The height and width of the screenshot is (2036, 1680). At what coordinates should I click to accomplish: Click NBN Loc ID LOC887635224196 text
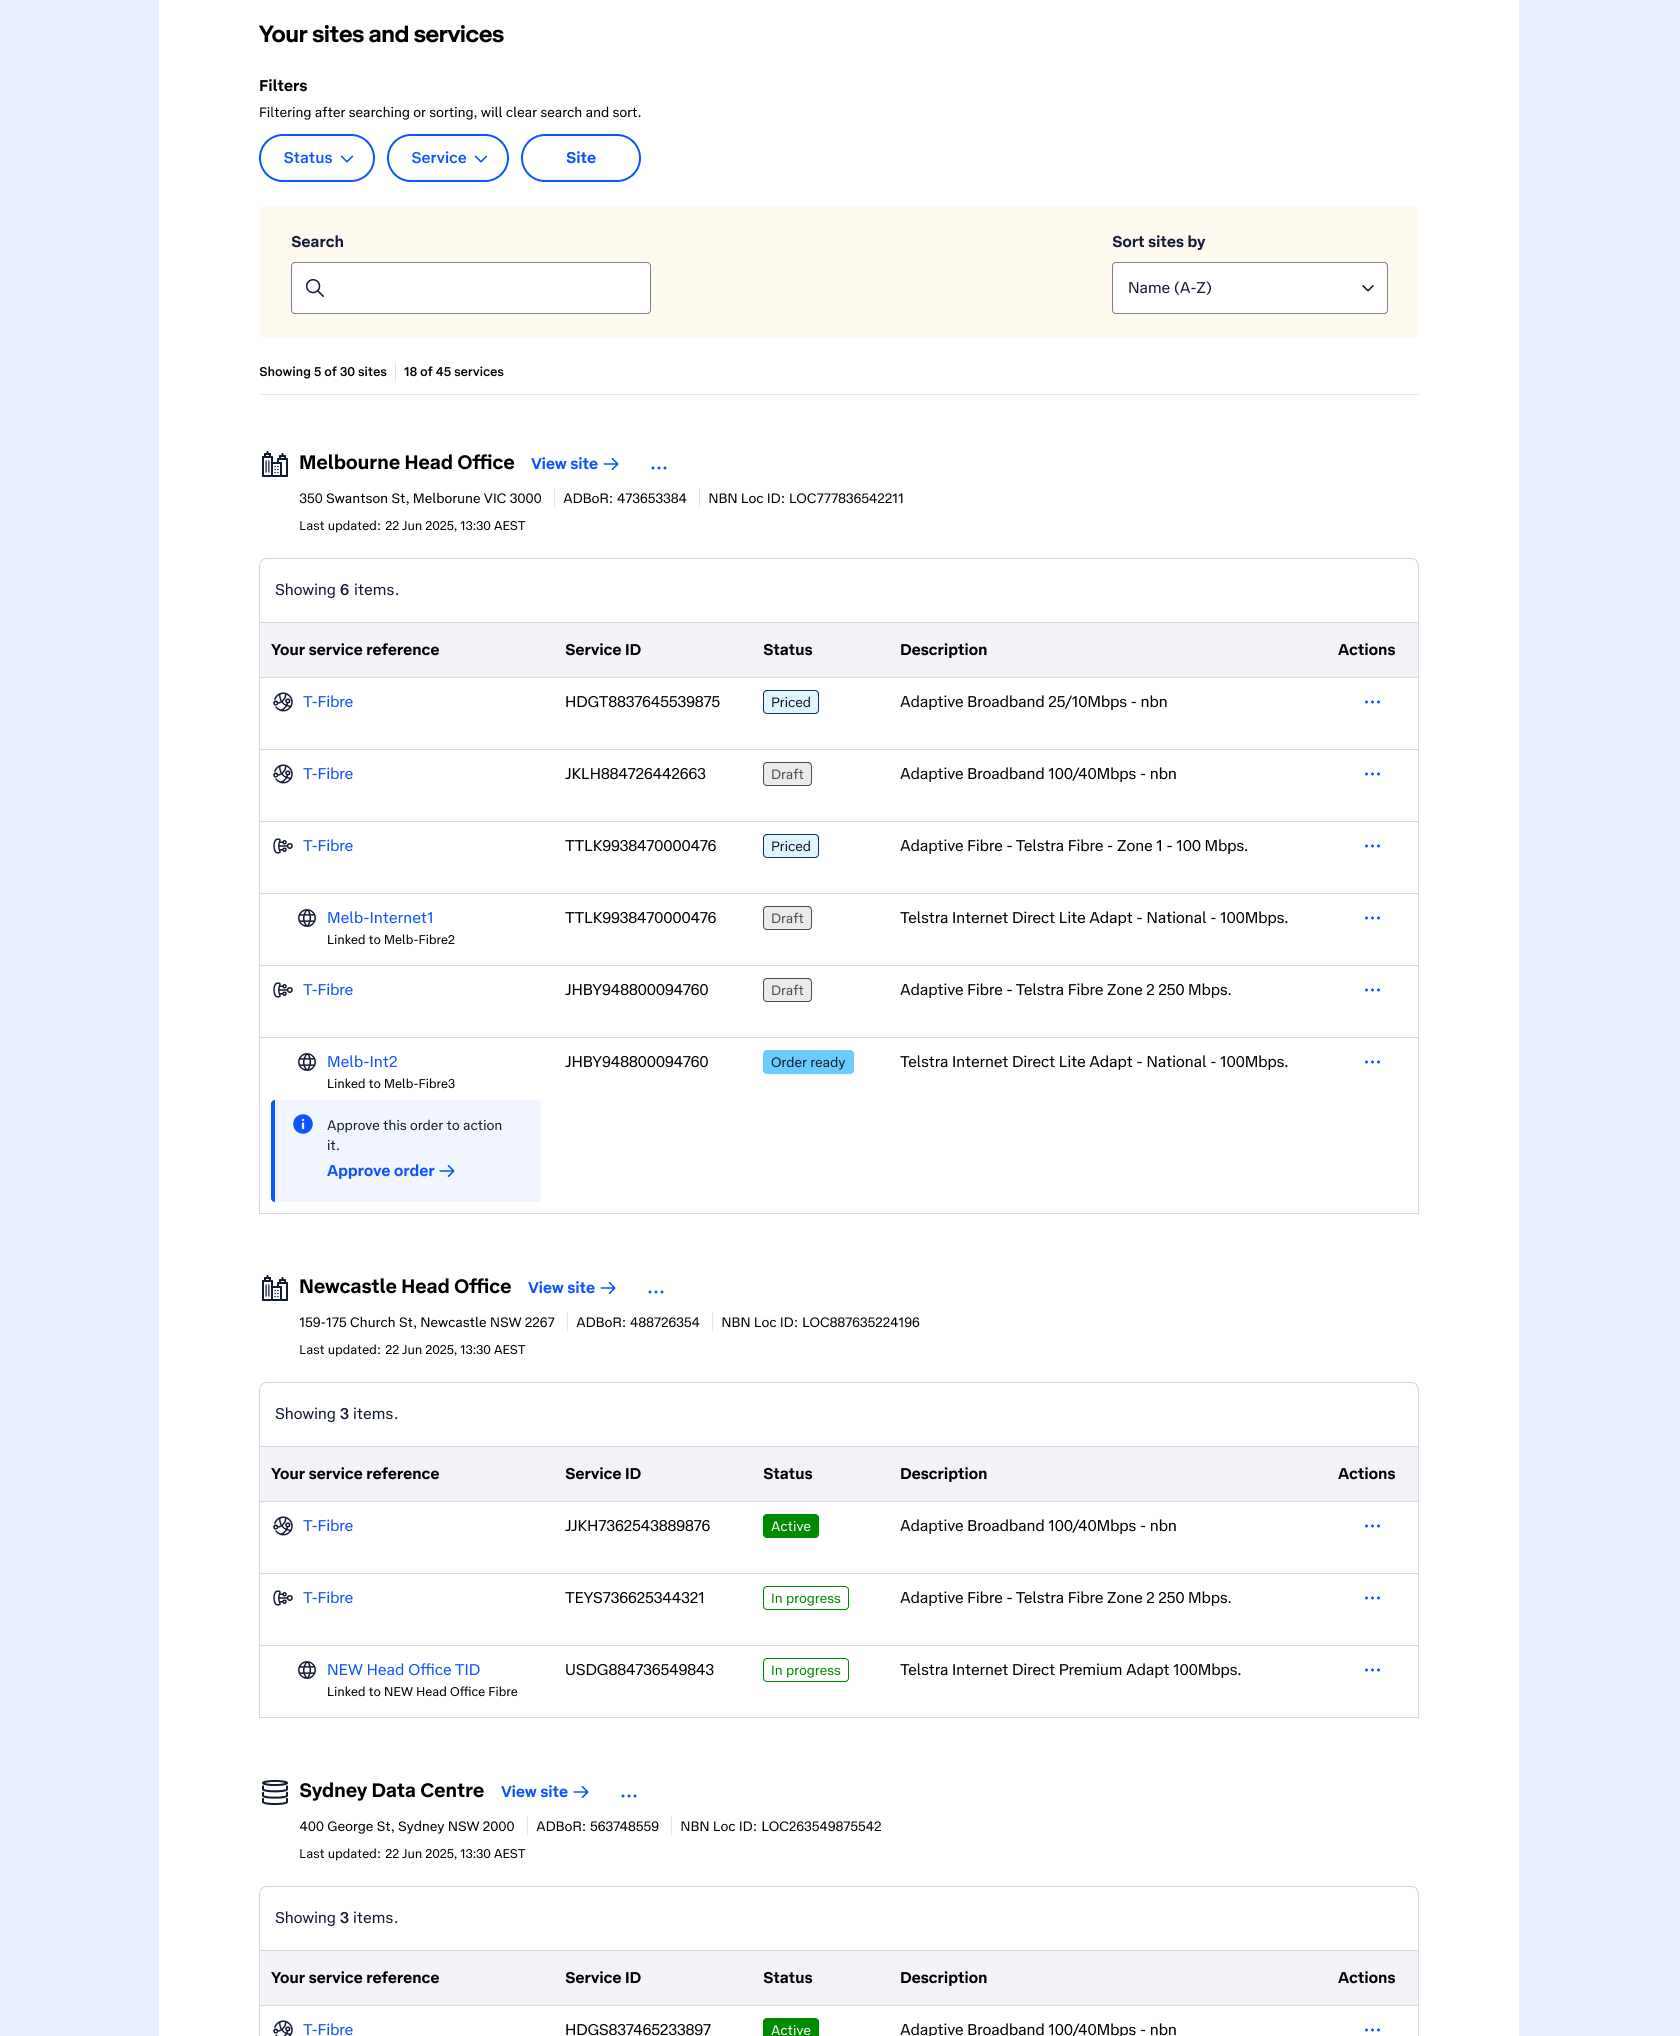[x=820, y=1322]
